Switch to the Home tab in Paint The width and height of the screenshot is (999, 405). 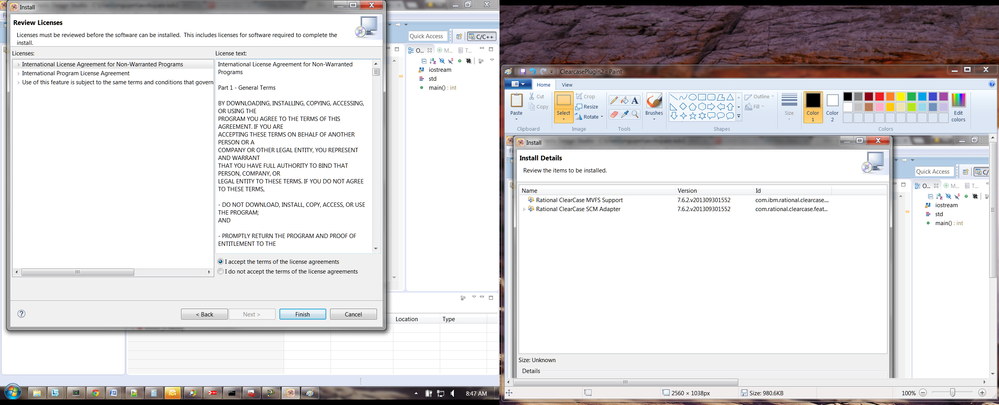(543, 84)
